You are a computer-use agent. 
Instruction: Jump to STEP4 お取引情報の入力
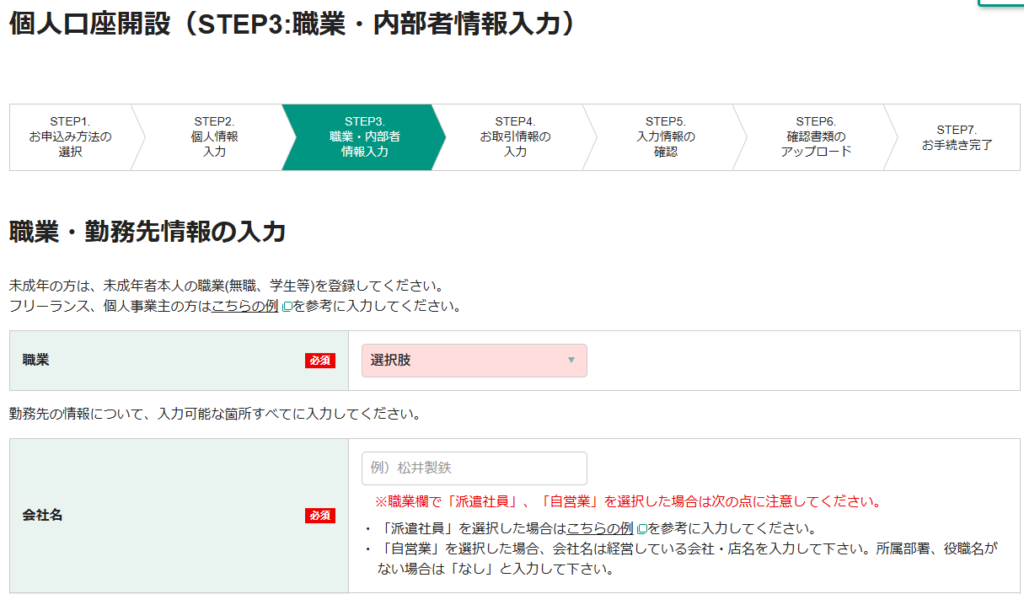(x=515, y=137)
